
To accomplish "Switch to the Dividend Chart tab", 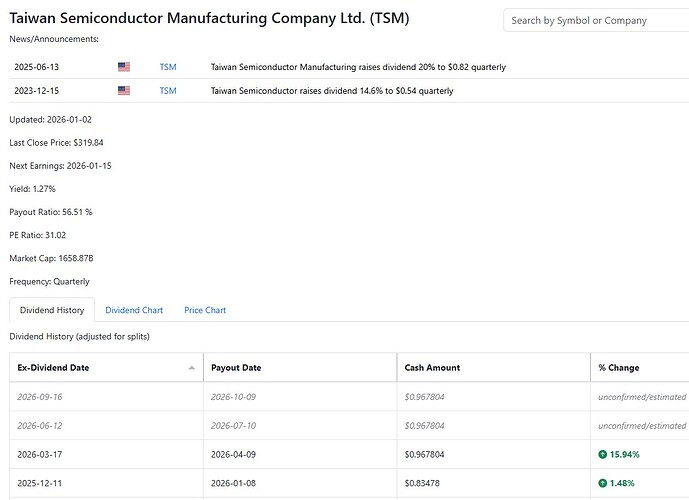I will [134, 310].
